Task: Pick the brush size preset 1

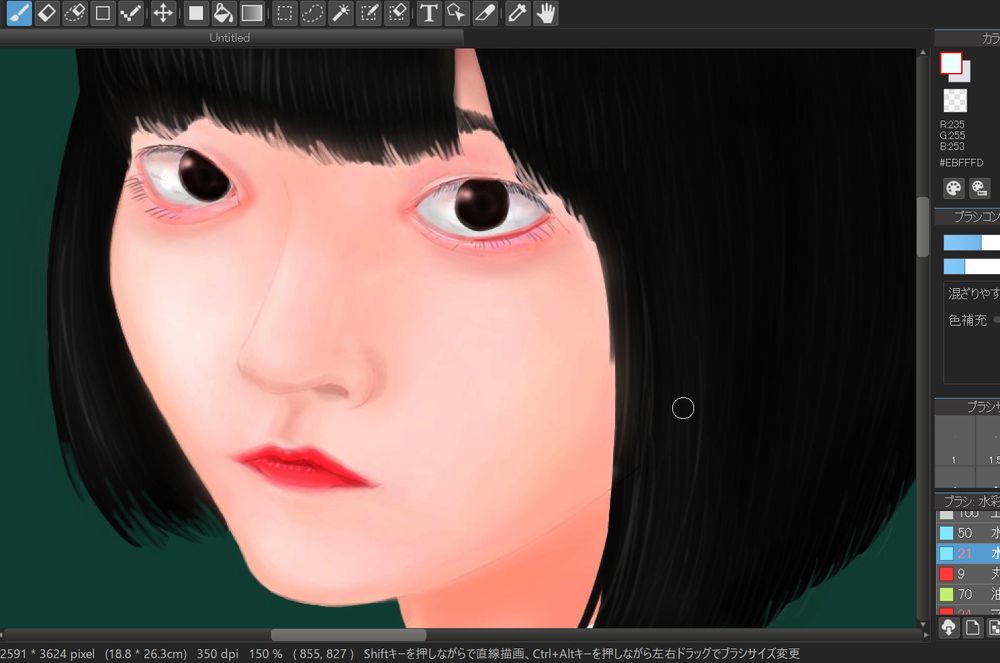Action: click(955, 441)
